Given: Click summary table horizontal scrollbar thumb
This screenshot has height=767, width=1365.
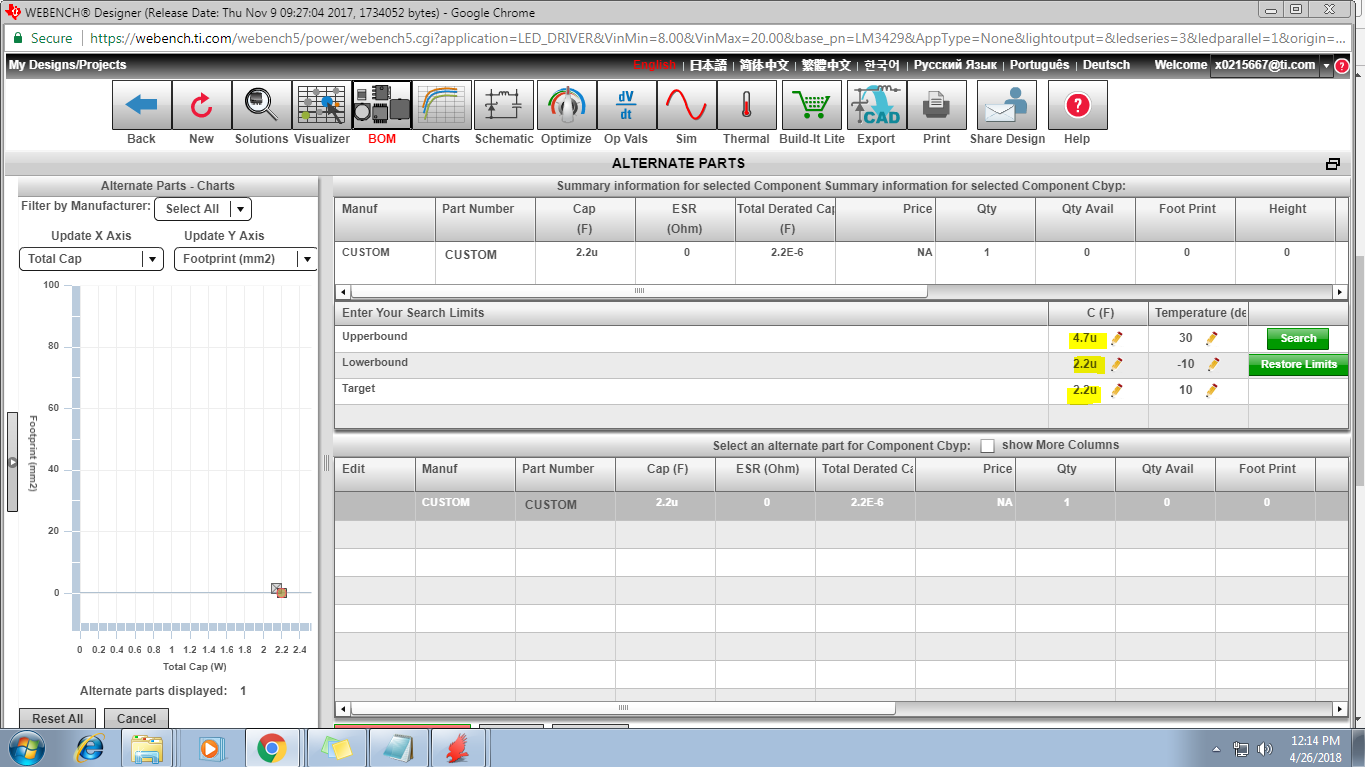Looking at the screenshot, I should tap(639, 291).
